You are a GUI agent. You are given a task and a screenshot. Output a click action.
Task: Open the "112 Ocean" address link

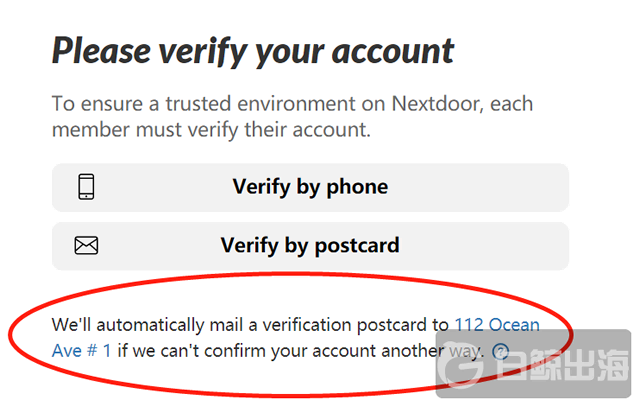coord(497,325)
